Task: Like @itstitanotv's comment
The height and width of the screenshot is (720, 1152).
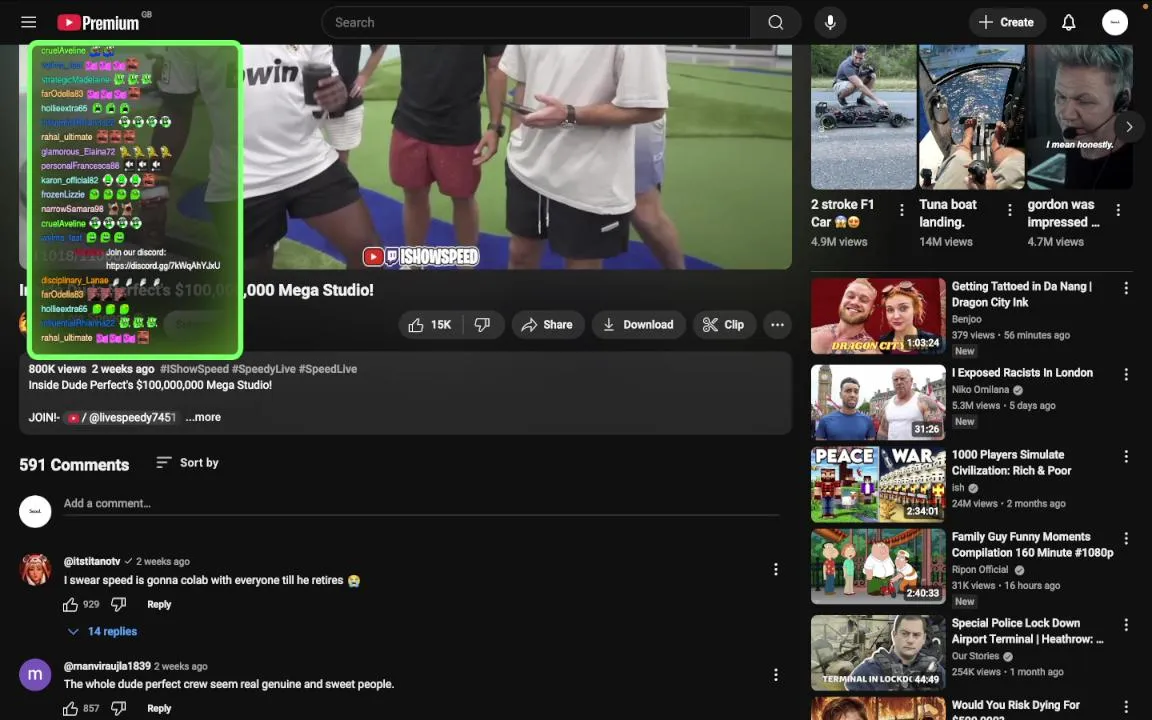Action: [x=71, y=605]
